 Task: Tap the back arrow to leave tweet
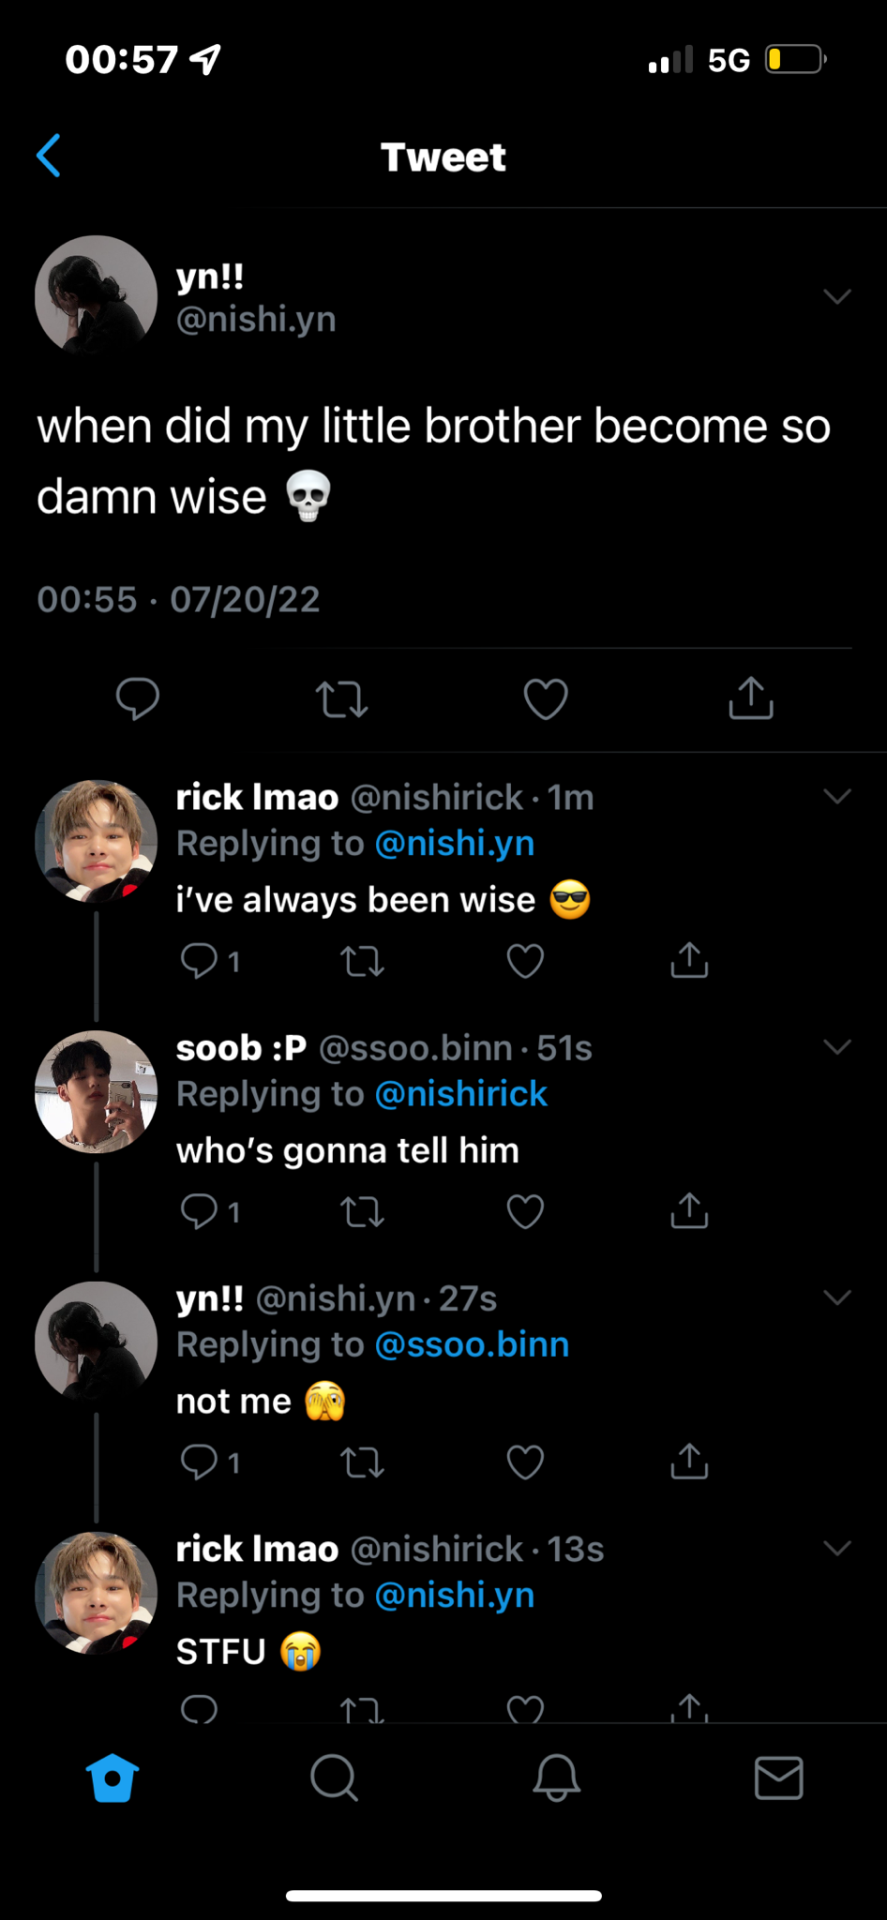click(49, 156)
